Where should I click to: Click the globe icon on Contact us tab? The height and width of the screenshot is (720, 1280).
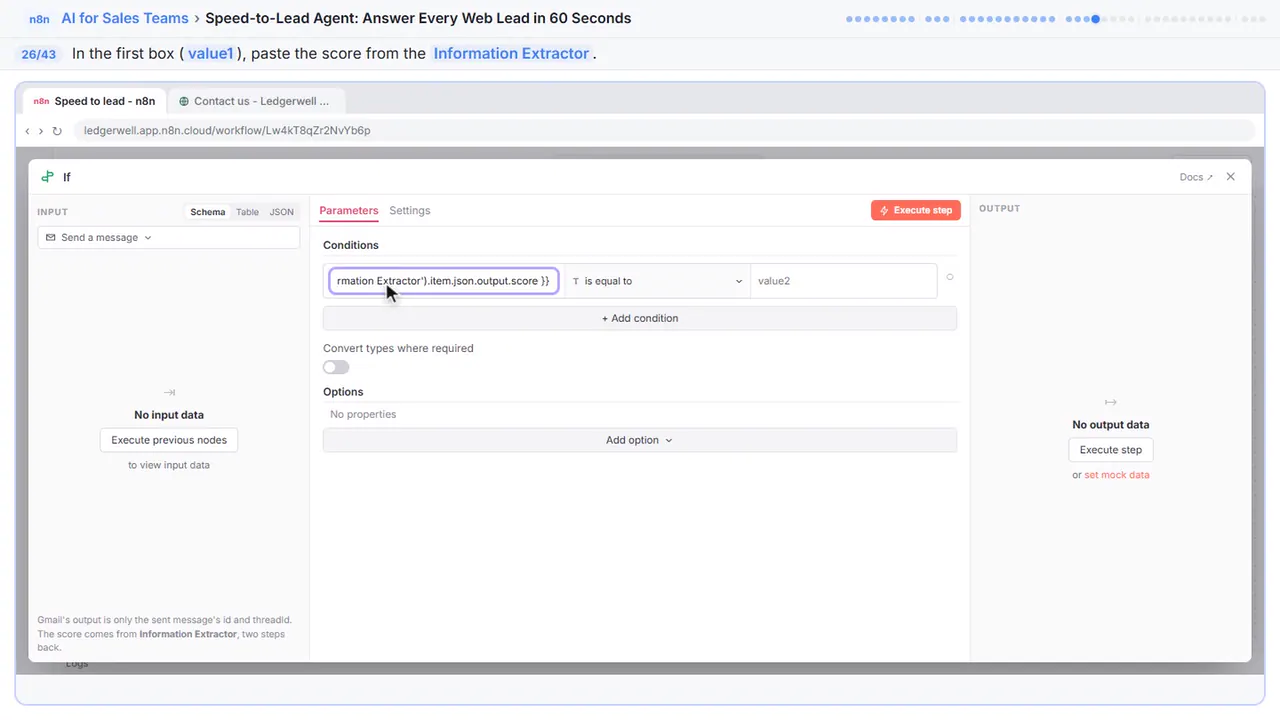click(184, 101)
